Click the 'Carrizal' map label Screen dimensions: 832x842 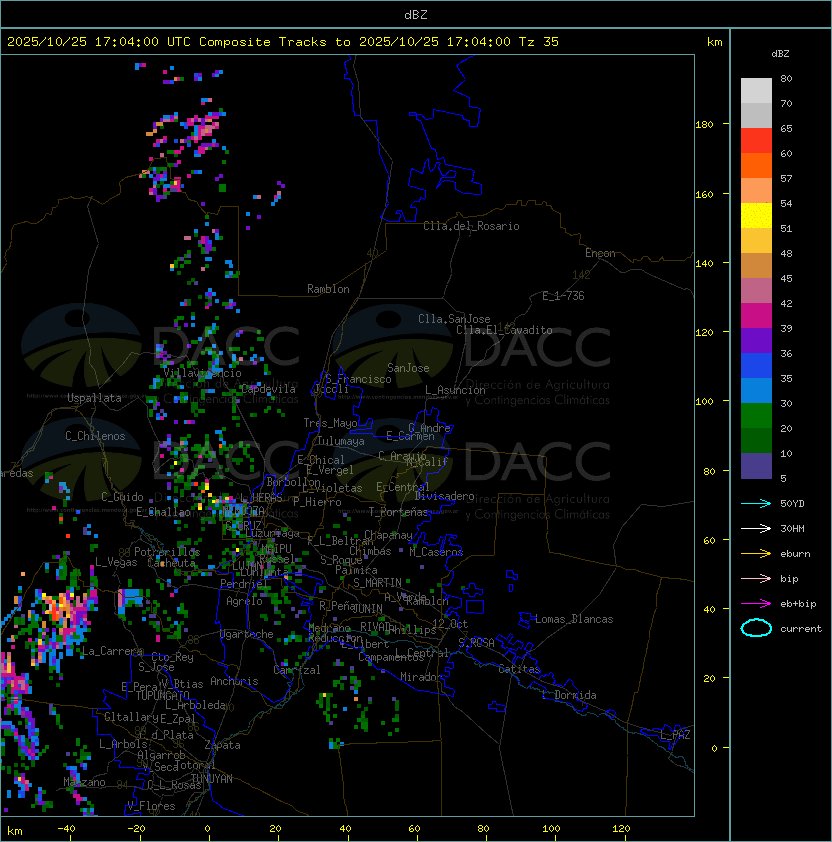tap(297, 670)
